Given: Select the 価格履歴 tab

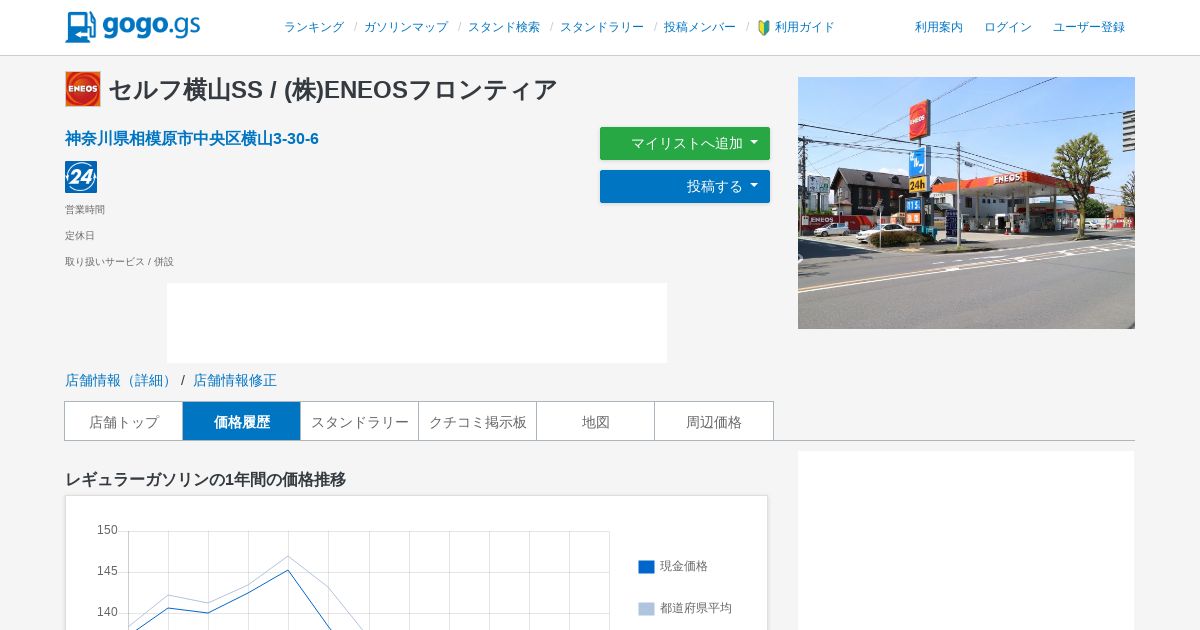Looking at the screenshot, I should click(x=242, y=421).
